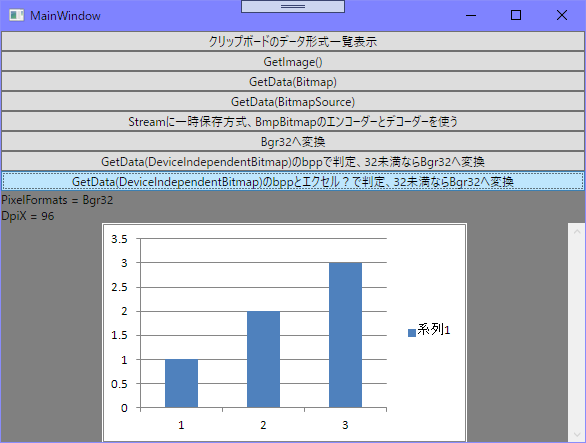Close the MainWindow window
This screenshot has height=443, width=586.
coord(562,15)
